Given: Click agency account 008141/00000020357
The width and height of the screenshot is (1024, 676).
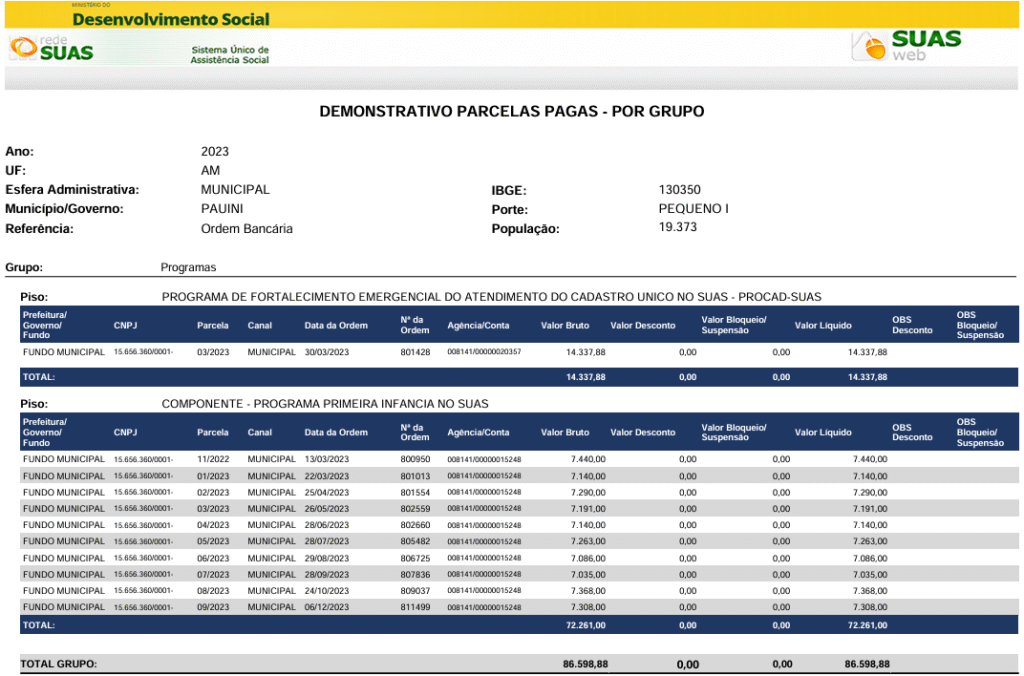Looking at the screenshot, I should [484, 353].
